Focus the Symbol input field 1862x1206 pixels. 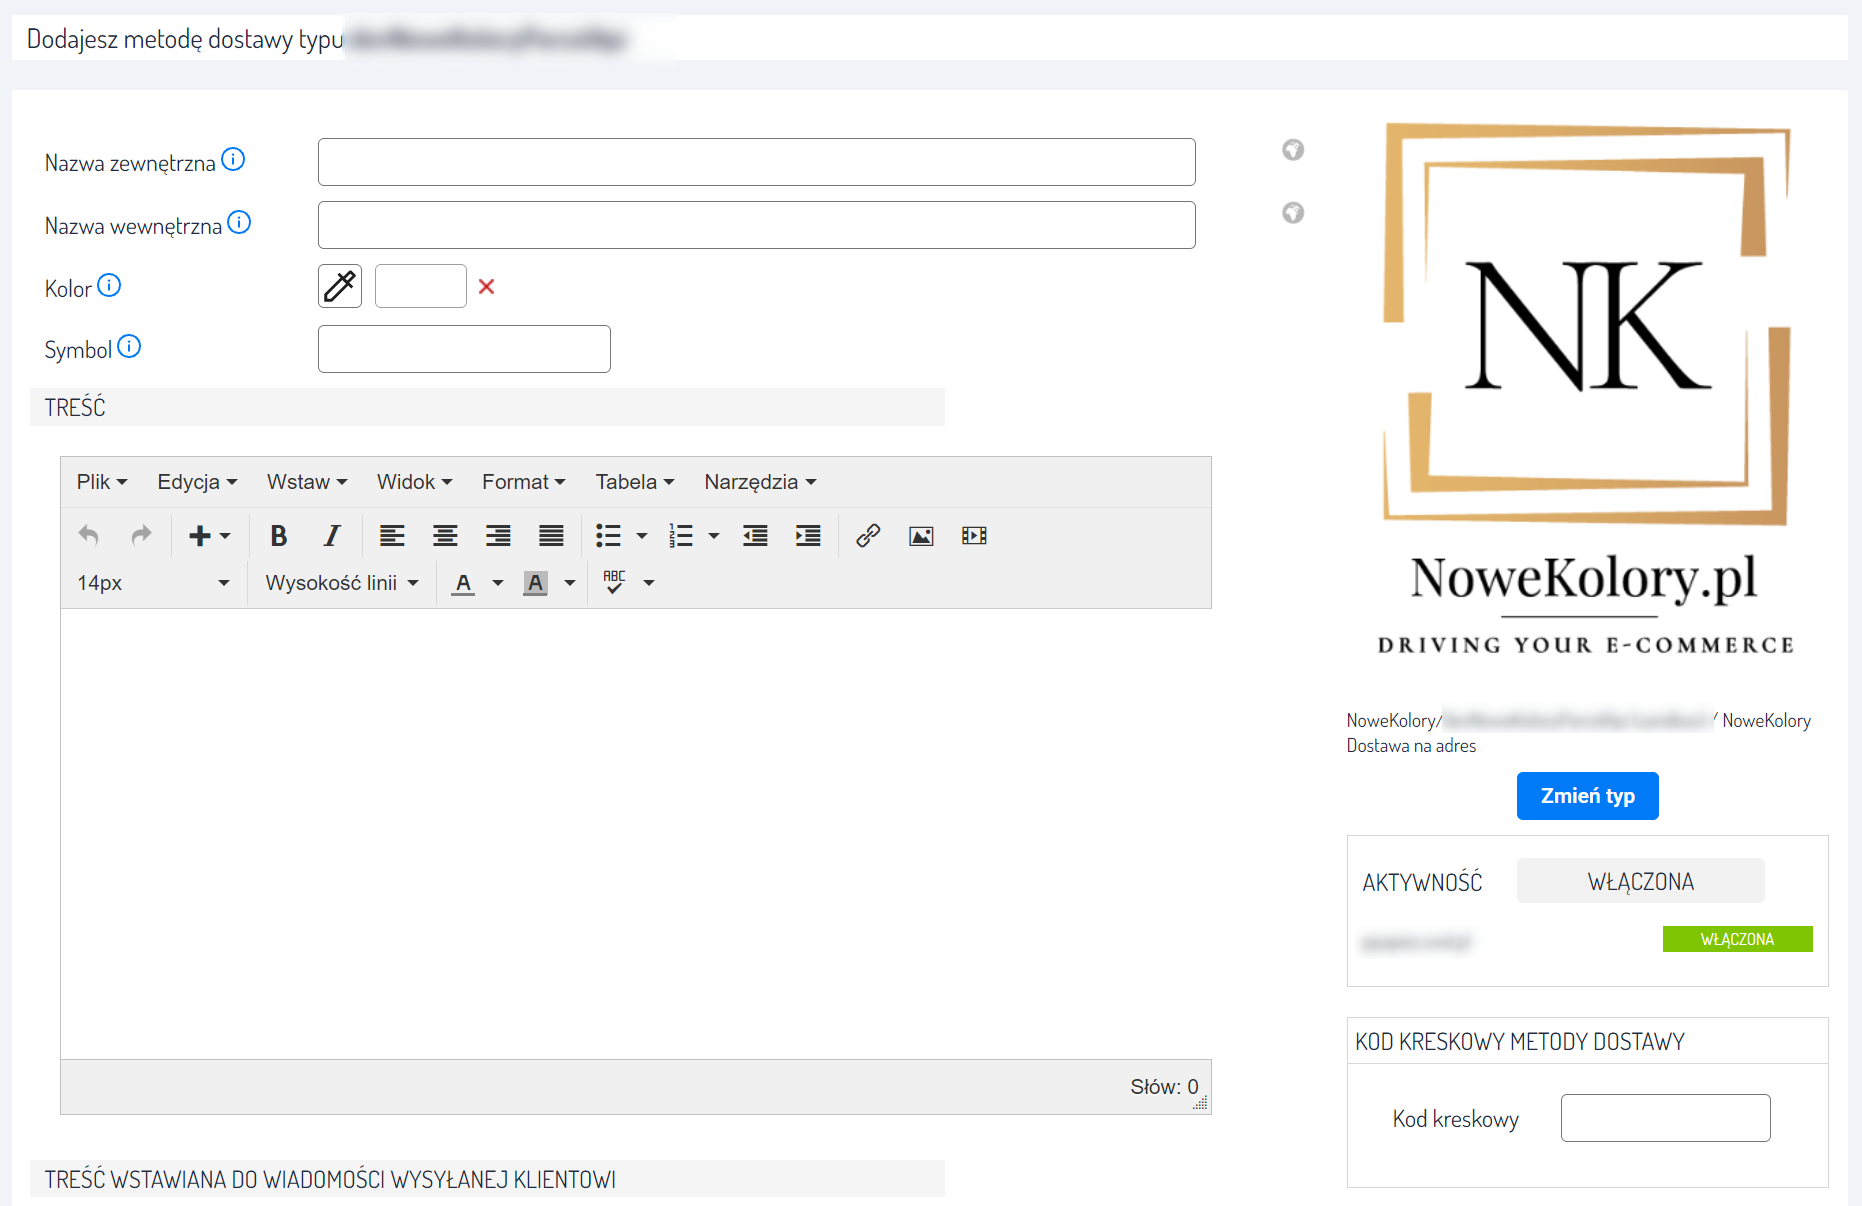coord(464,349)
